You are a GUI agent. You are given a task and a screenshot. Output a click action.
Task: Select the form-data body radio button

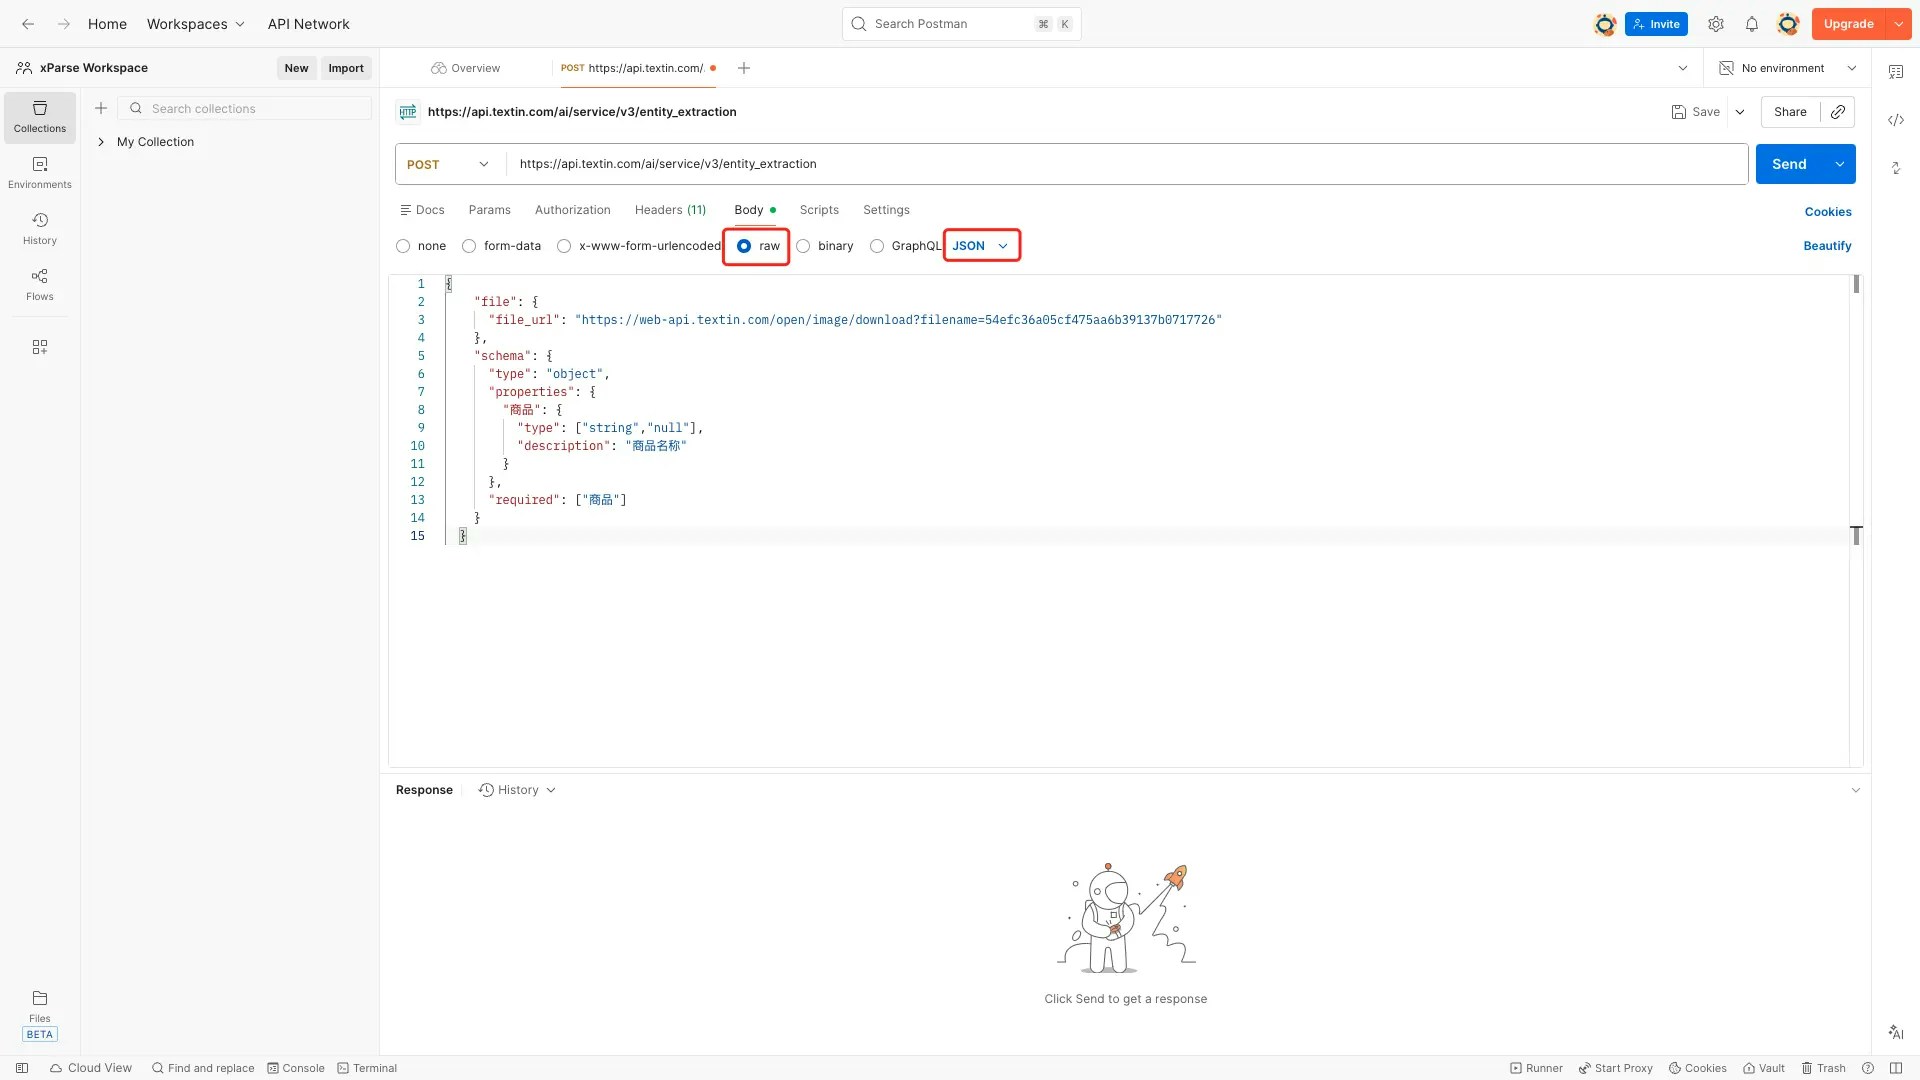pos(469,246)
